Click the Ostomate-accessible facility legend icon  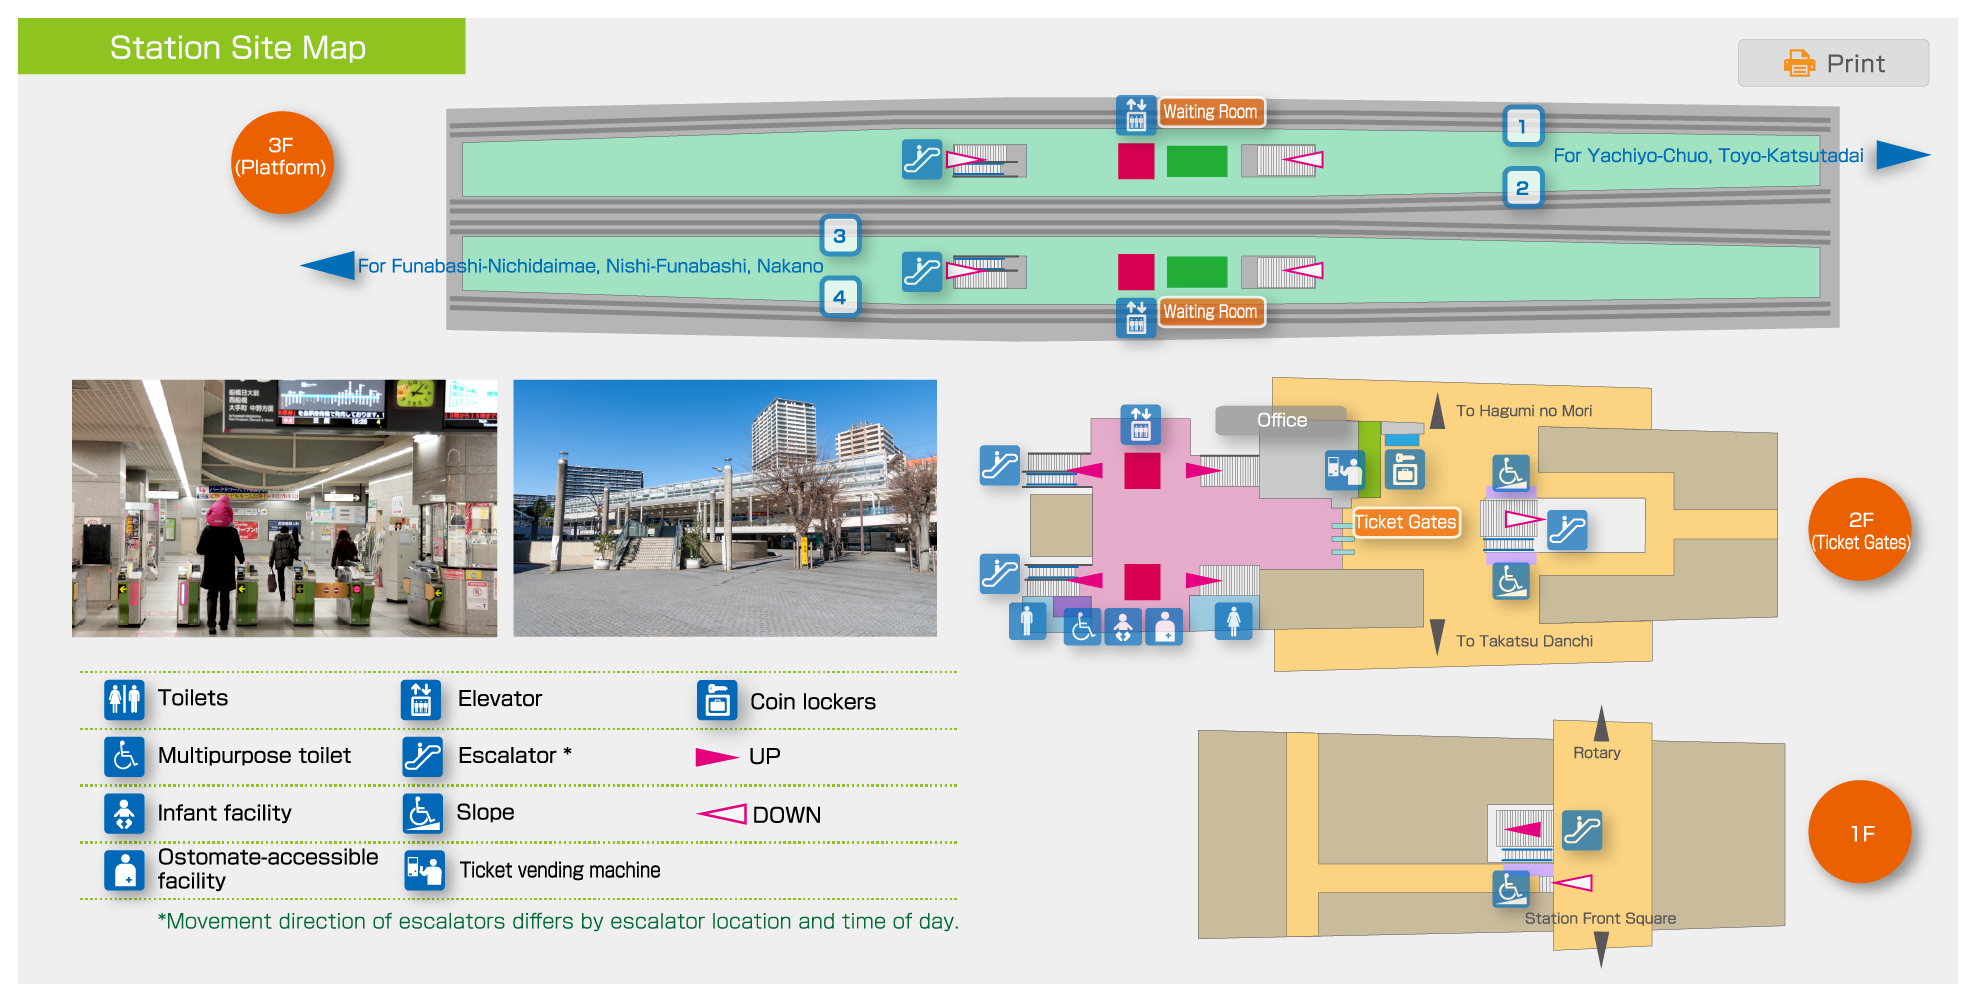[x=124, y=870]
